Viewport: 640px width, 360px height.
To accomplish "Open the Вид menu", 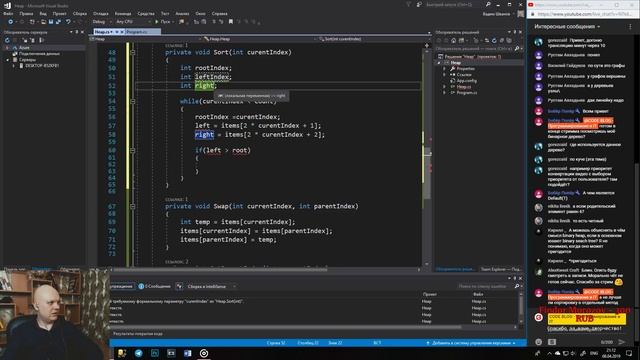I will 43,13.
